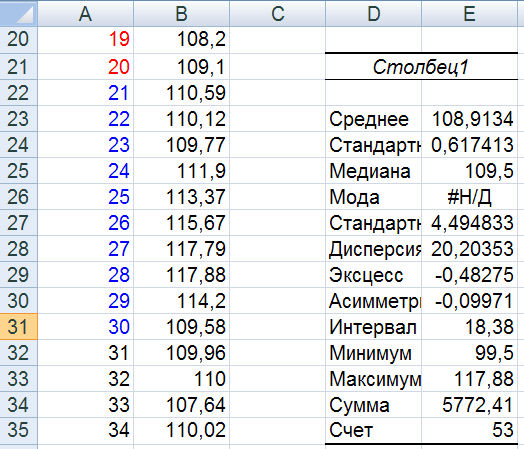Click cell with value 107,64
Screen dimensions: 524x449
[181, 405]
